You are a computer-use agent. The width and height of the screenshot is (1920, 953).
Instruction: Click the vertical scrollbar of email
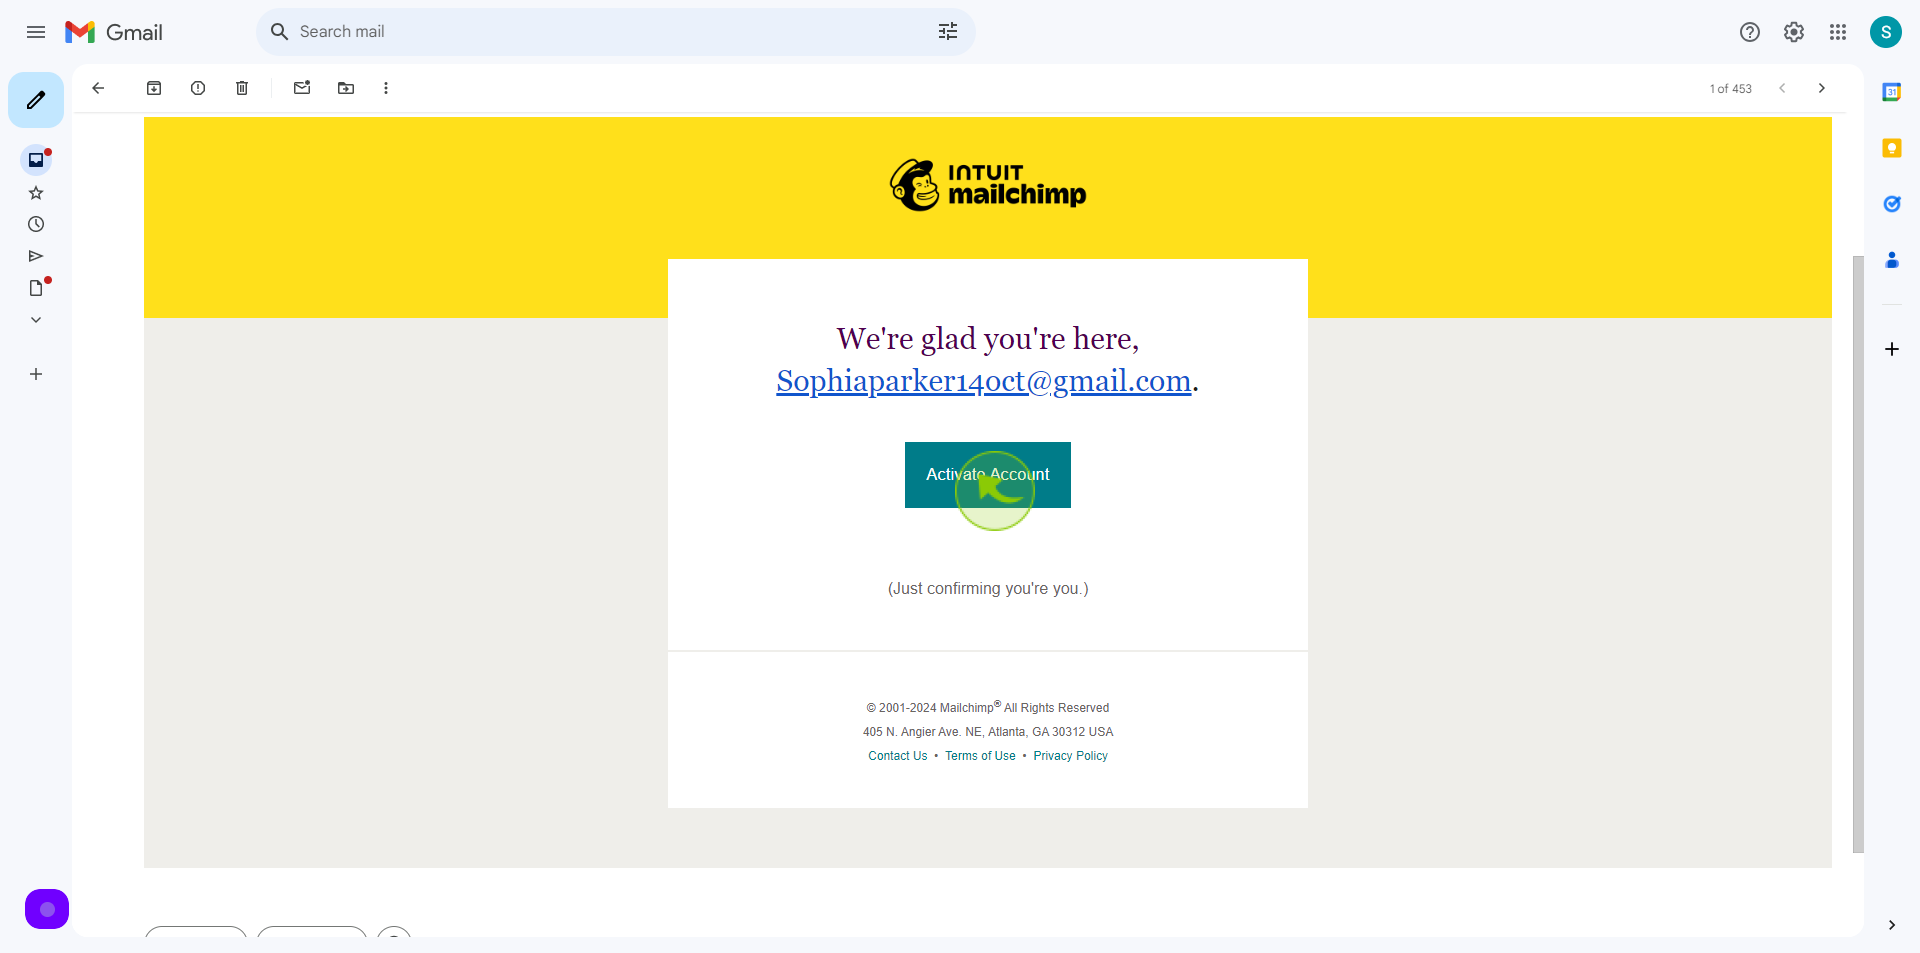click(1858, 554)
